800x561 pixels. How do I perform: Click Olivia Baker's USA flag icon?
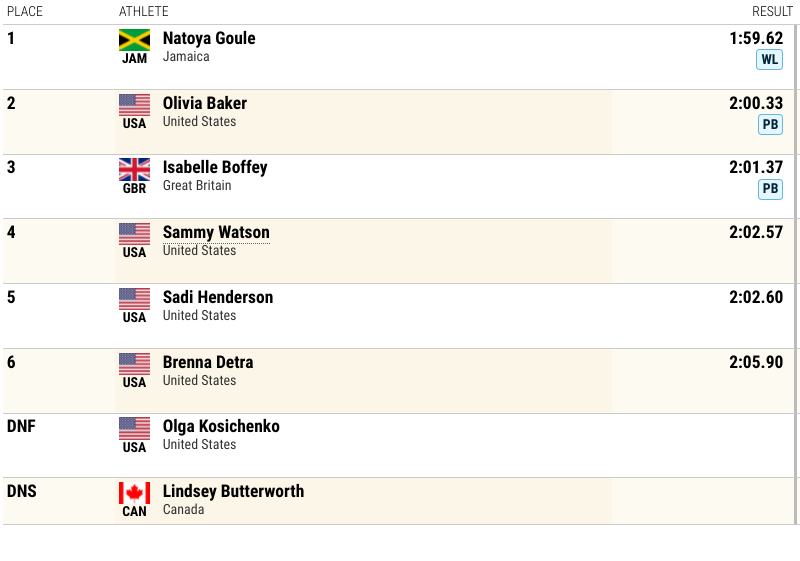pyautogui.click(x=134, y=105)
